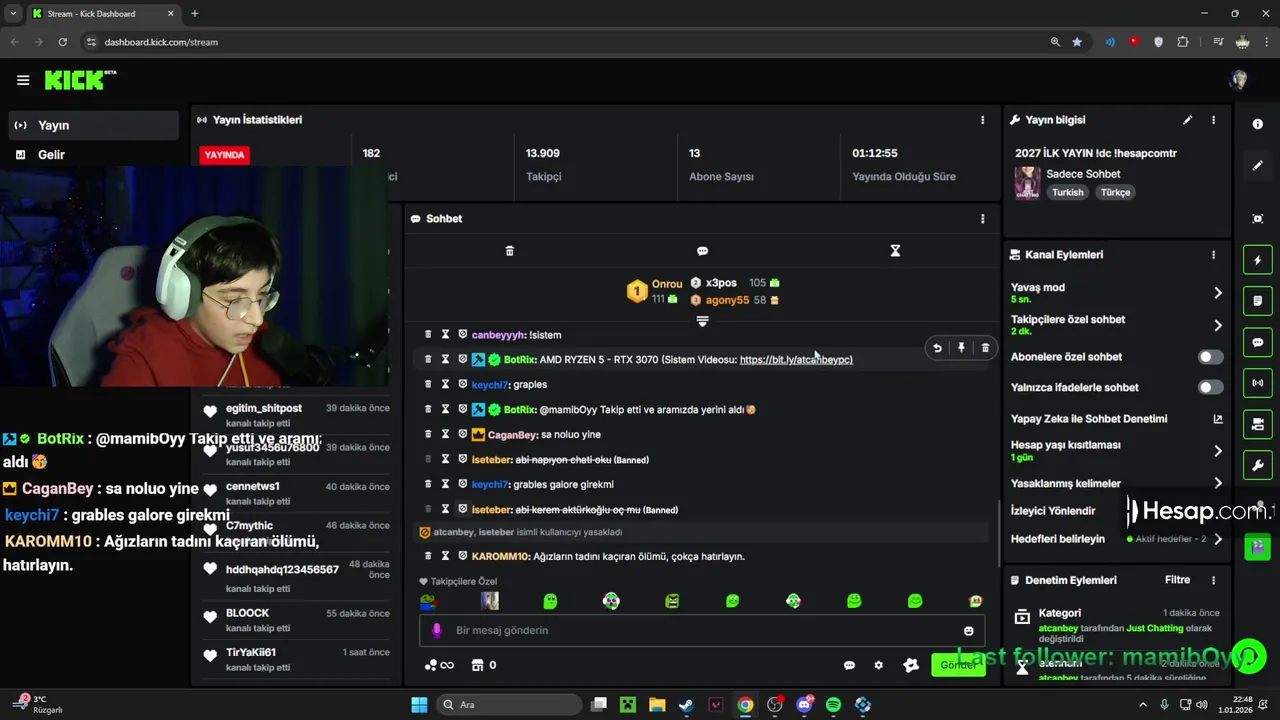1280x720 pixels.
Task: Delete CaganBey's sa noluo yine message
Action: pyautogui.click(x=428, y=434)
